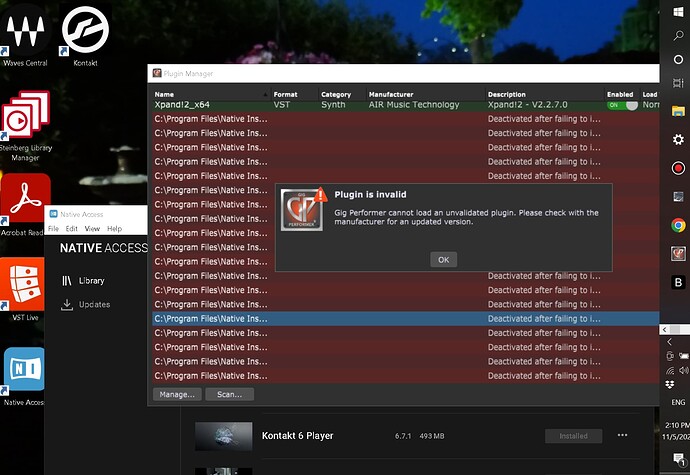Click the Manufacturer column header

391,94
